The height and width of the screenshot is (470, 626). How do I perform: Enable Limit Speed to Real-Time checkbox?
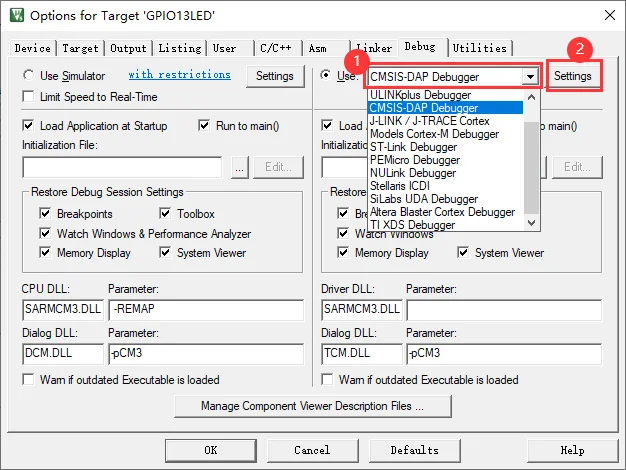pyautogui.click(x=28, y=97)
